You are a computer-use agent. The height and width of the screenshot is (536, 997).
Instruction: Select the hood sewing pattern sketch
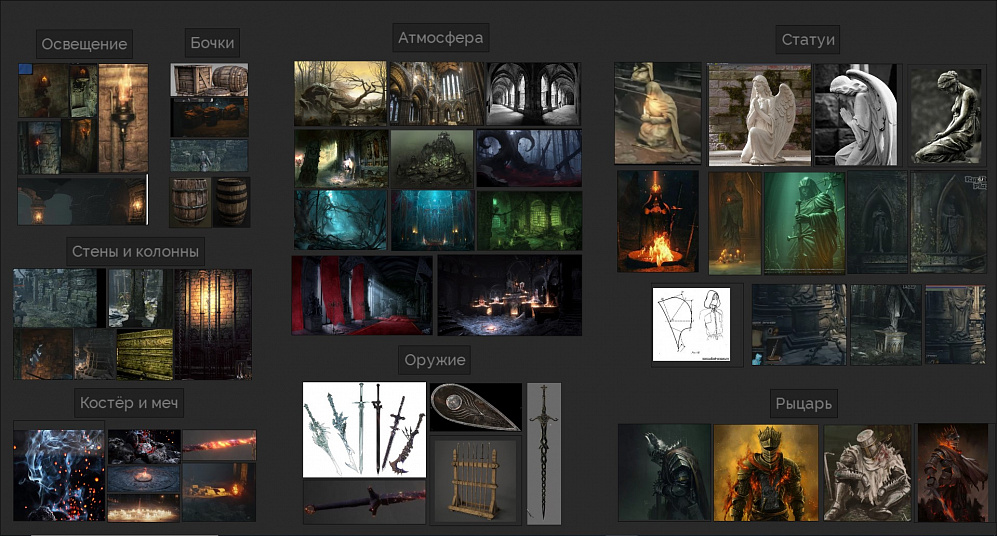(x=691, y=324)
